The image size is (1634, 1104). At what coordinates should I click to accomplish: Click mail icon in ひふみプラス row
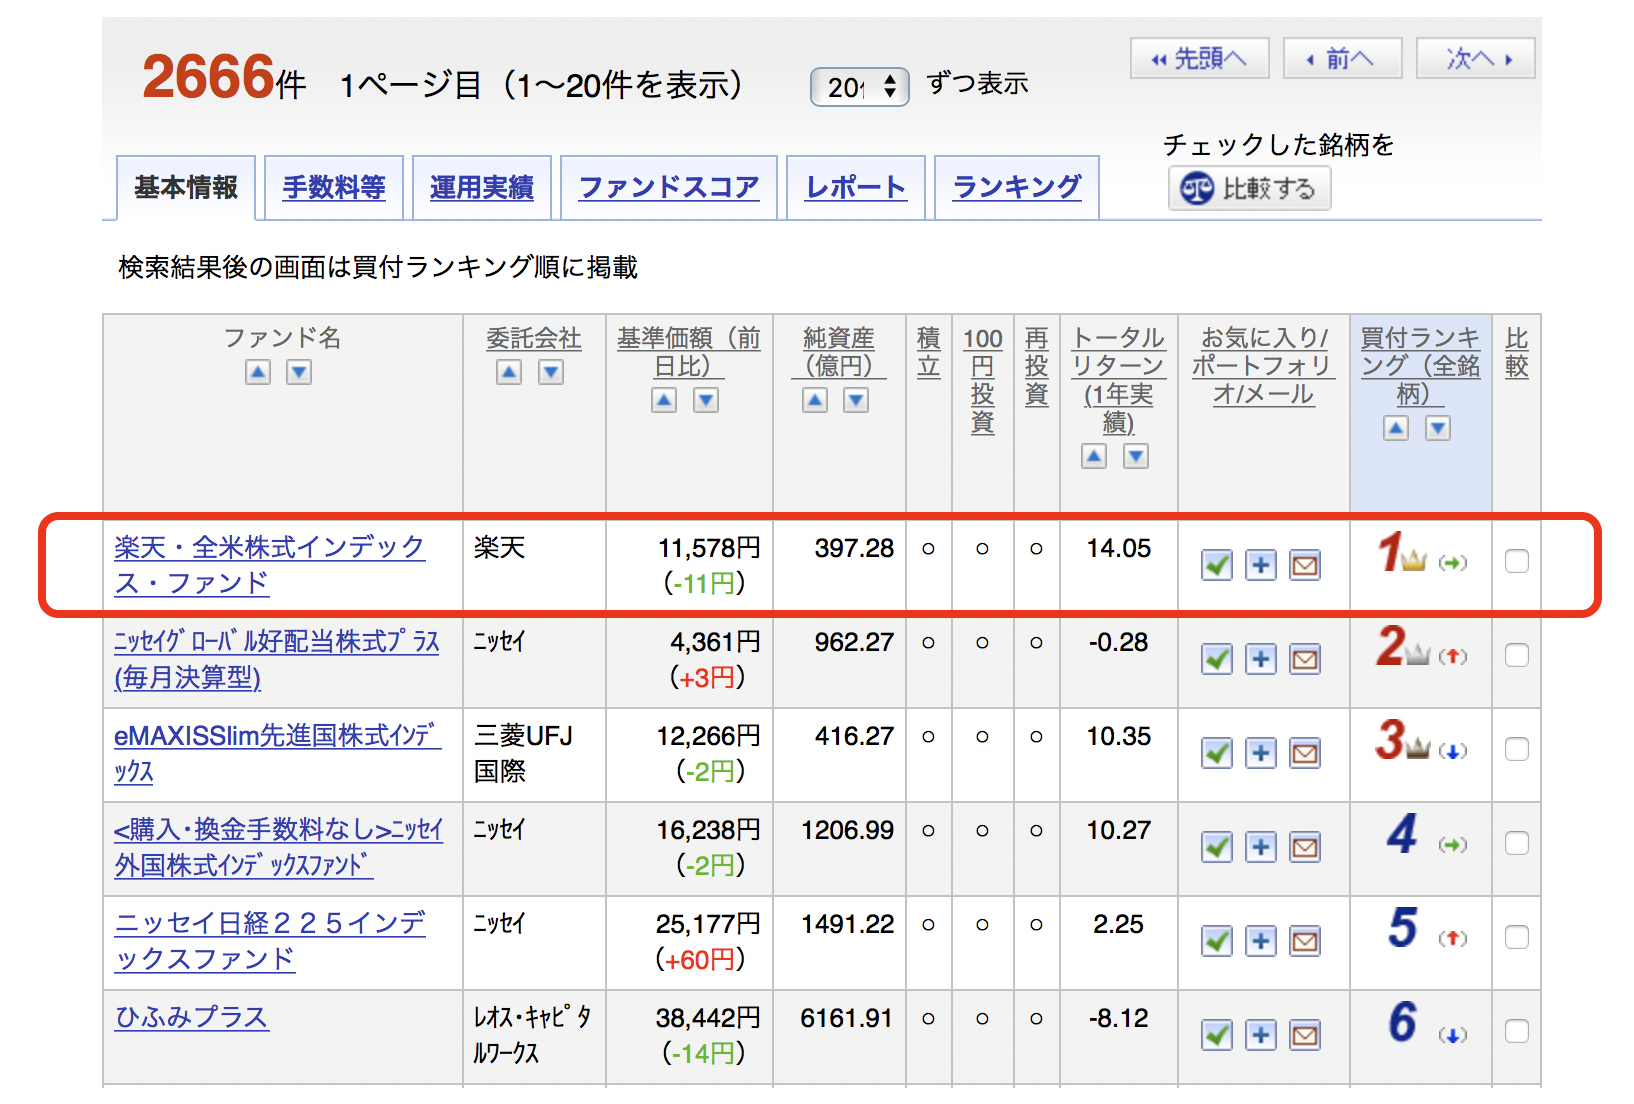point(1305,1035)
